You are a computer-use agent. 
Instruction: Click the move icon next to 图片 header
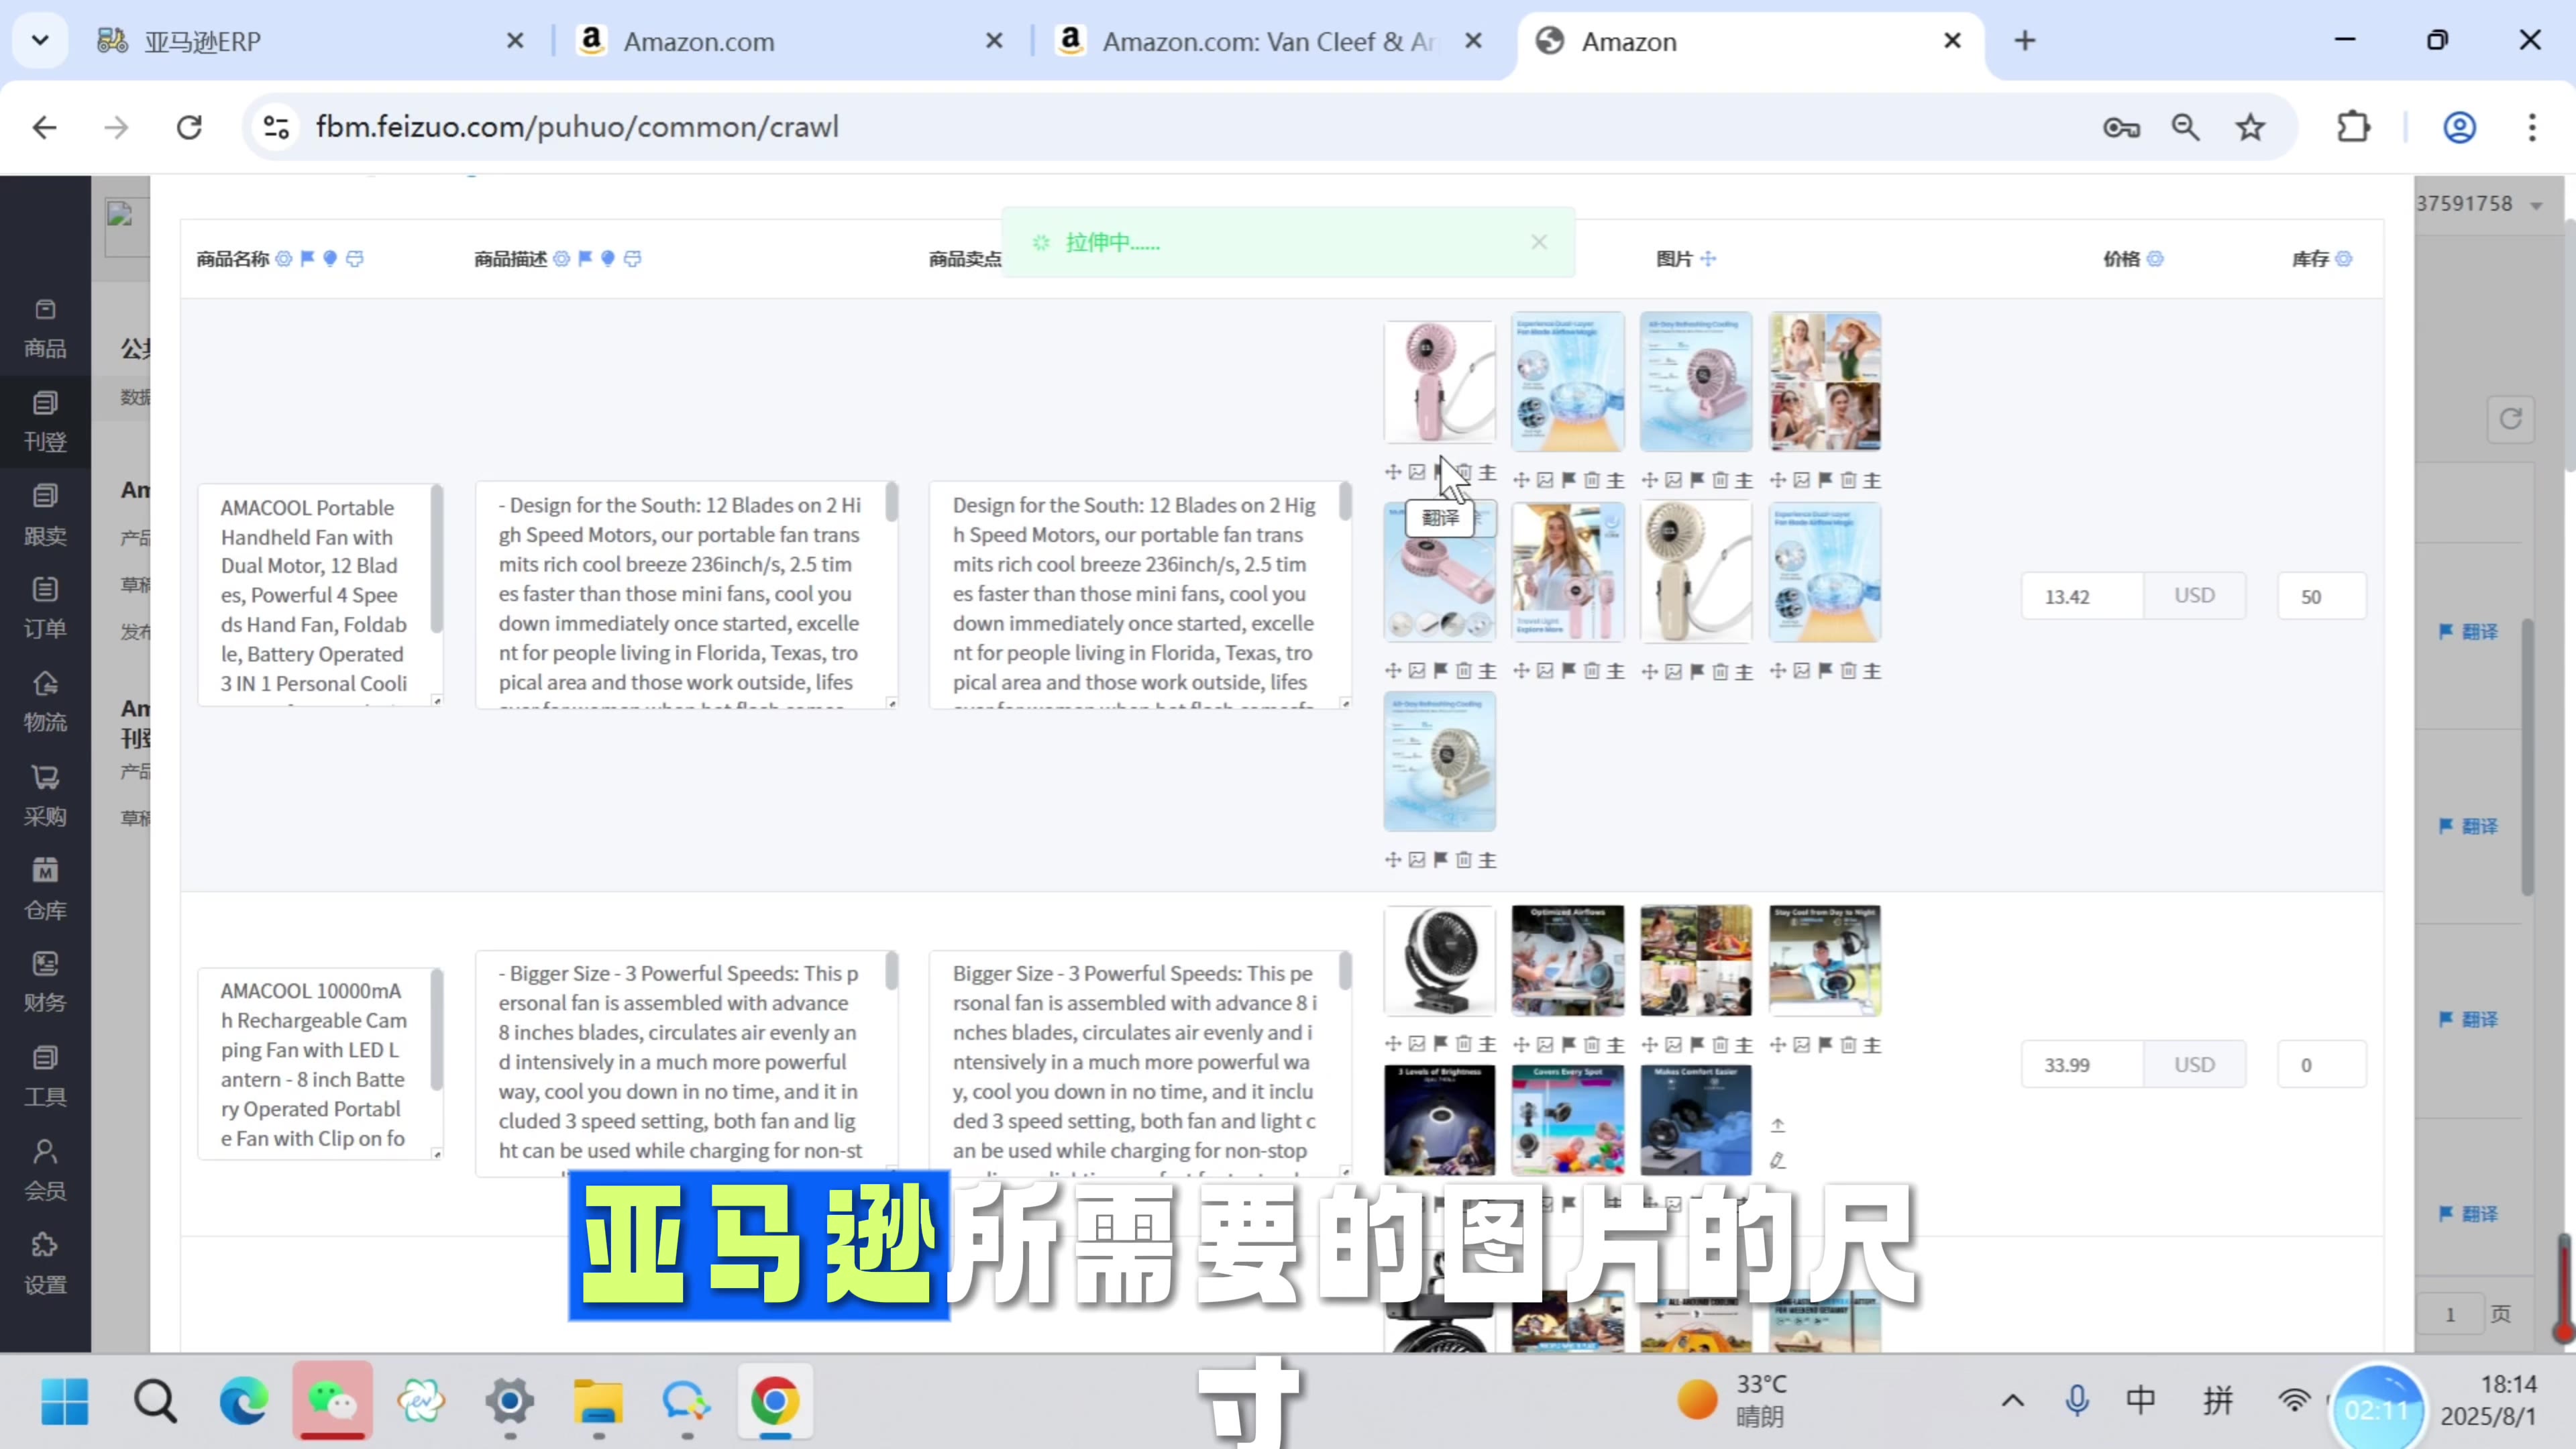(1708, 259)
